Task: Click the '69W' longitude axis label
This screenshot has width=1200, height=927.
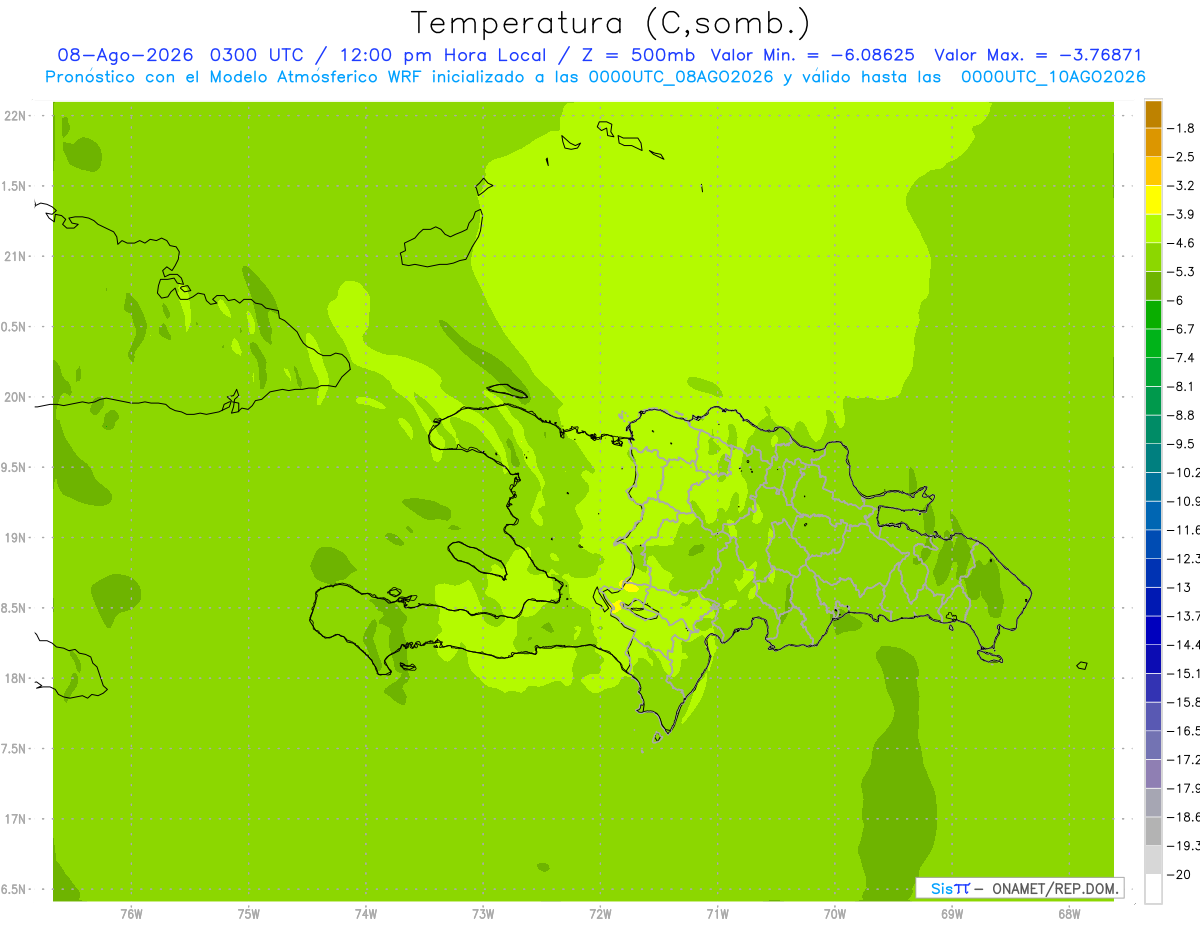Action: coord(952,914)
